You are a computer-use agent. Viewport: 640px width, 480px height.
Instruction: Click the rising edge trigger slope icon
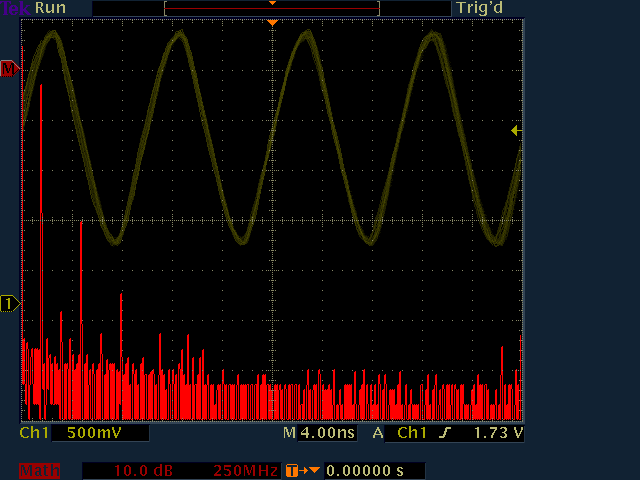click(x=445, y=434)
